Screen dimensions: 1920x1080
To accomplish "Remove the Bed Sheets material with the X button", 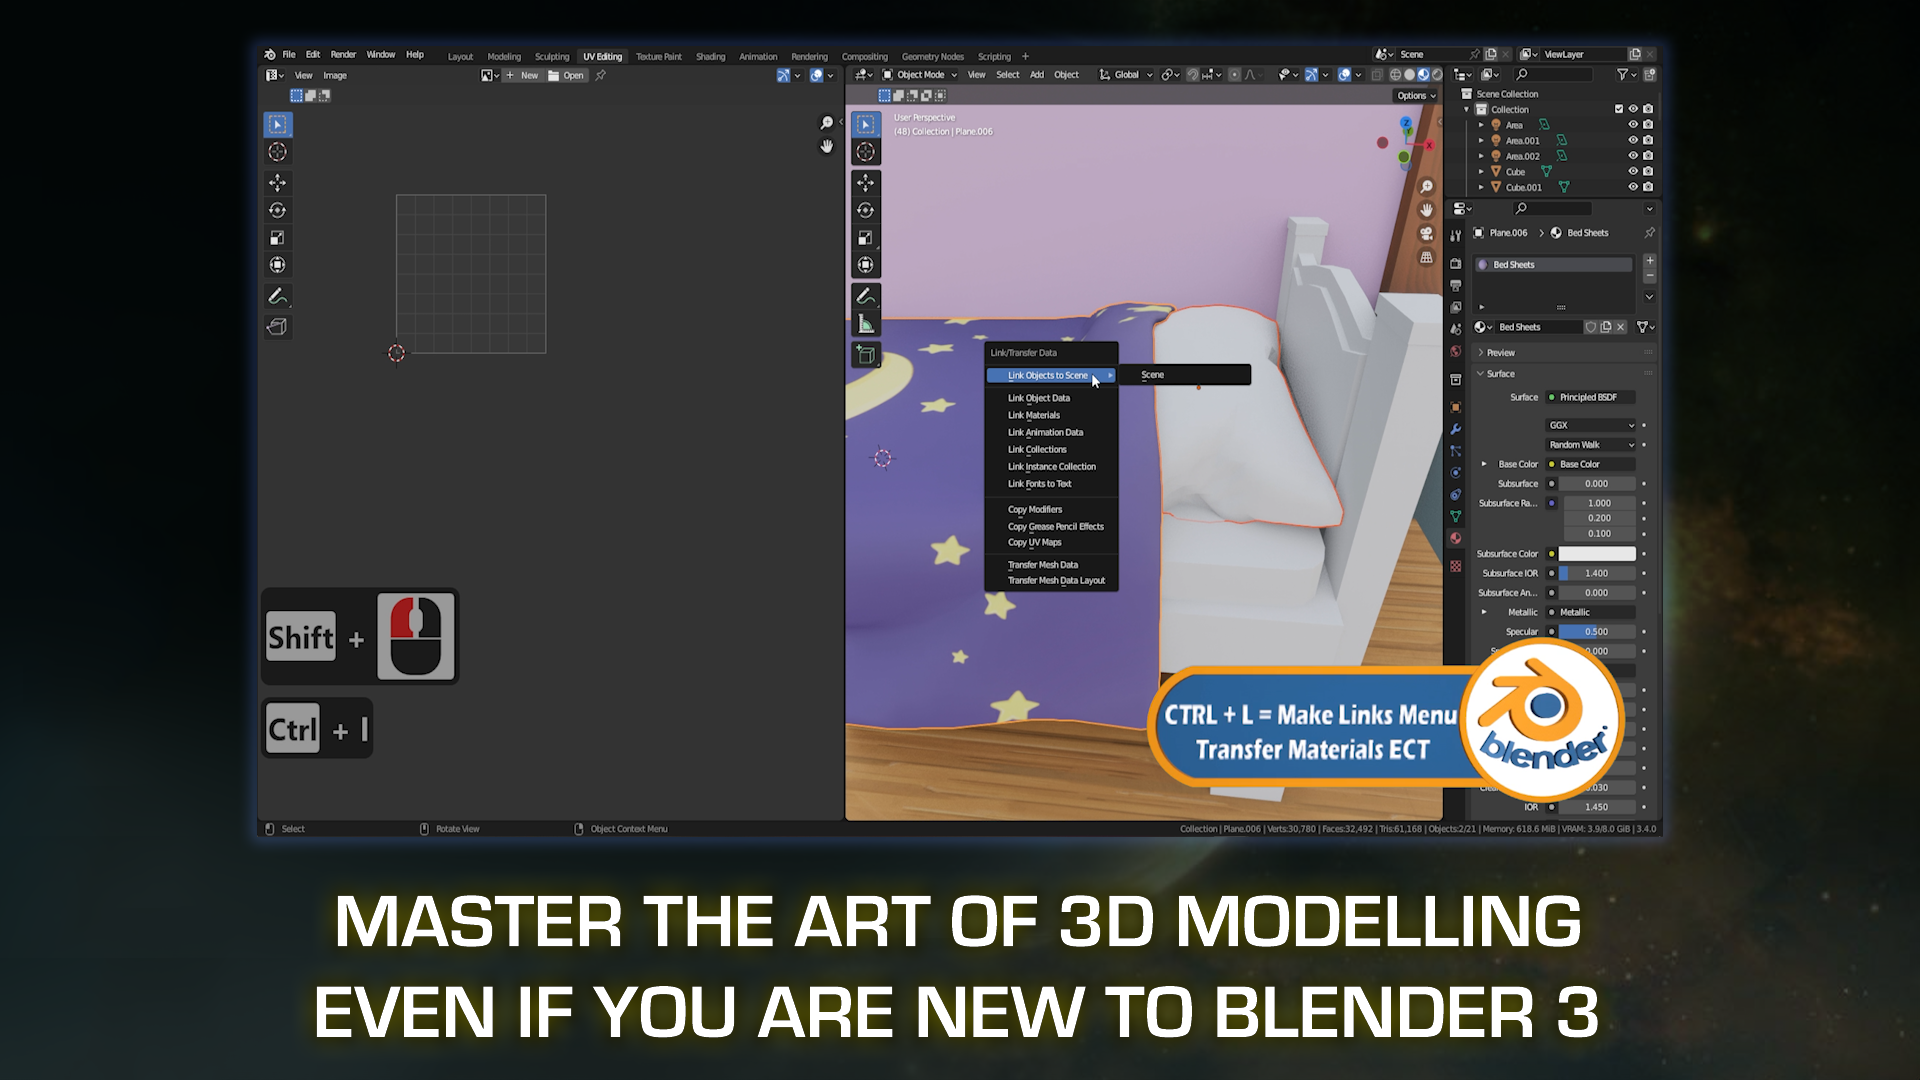I will 1622,327.
